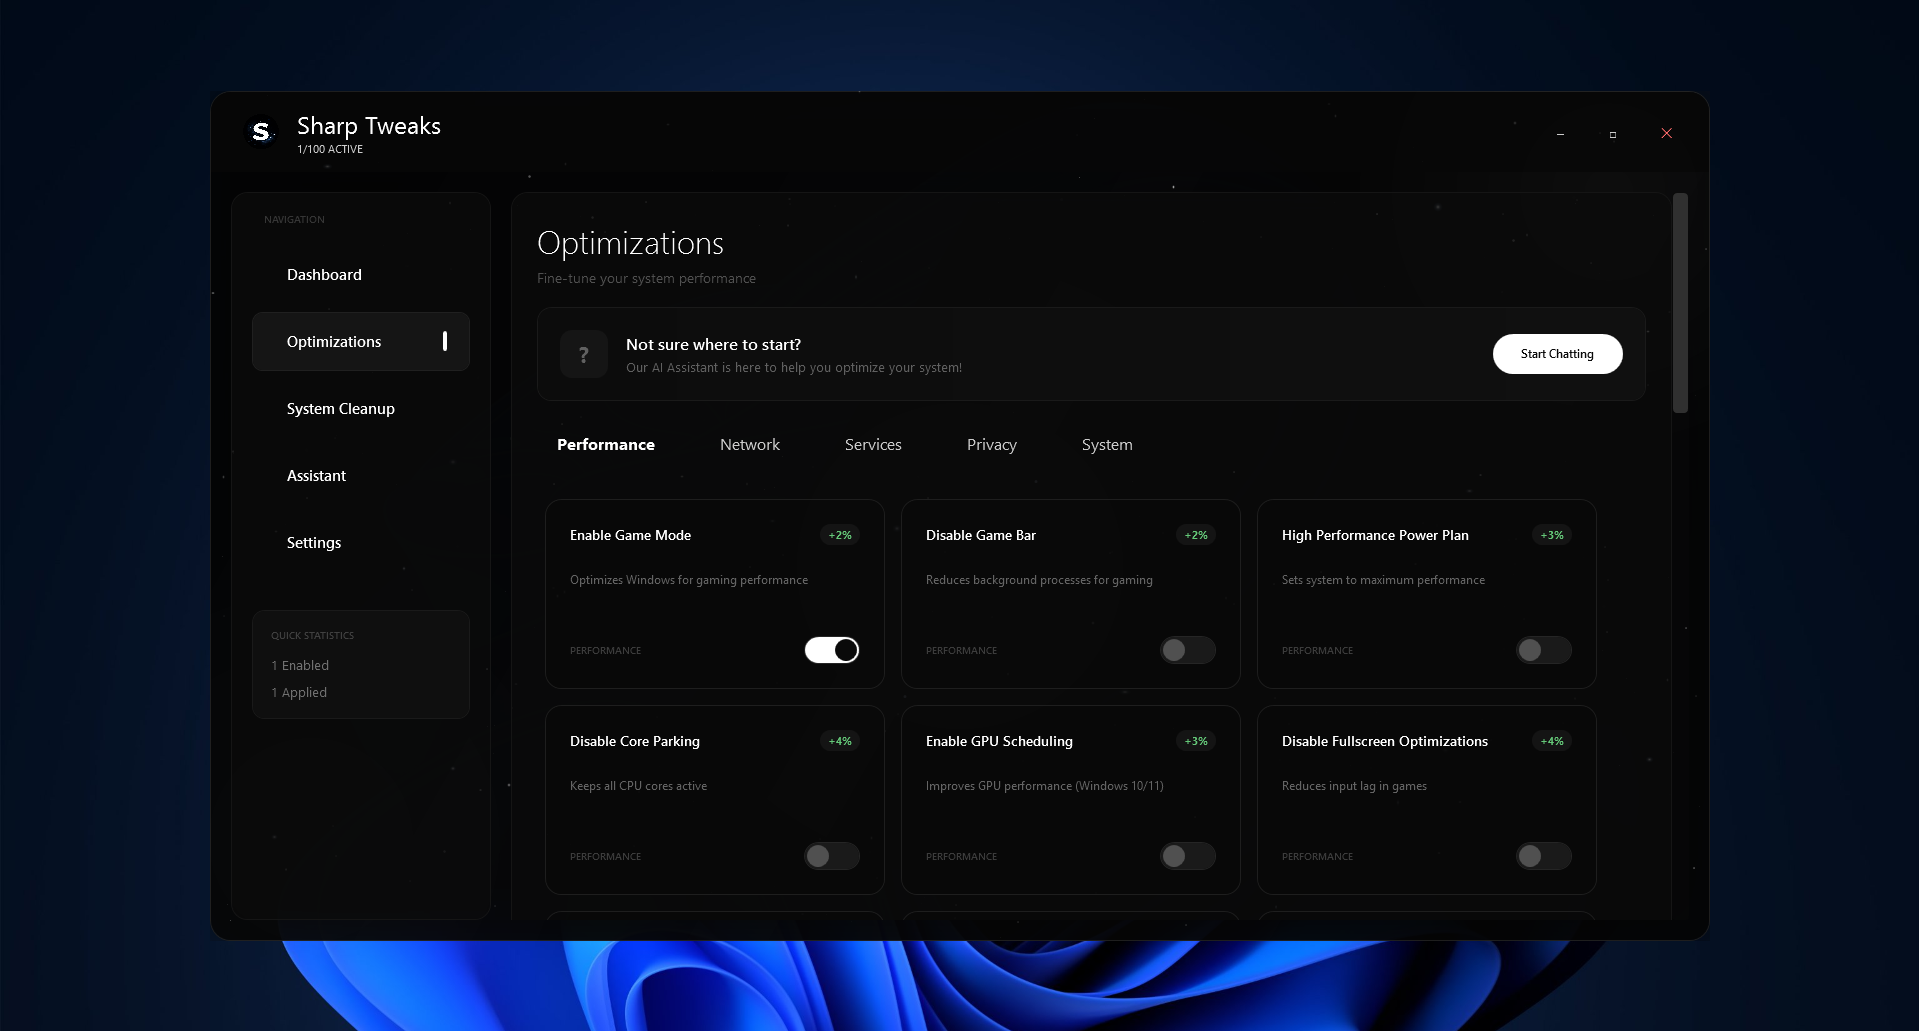Screen dimensions: 1919x1031
Task: View the System optimizations tab
Action: (x=1106, y=444)
